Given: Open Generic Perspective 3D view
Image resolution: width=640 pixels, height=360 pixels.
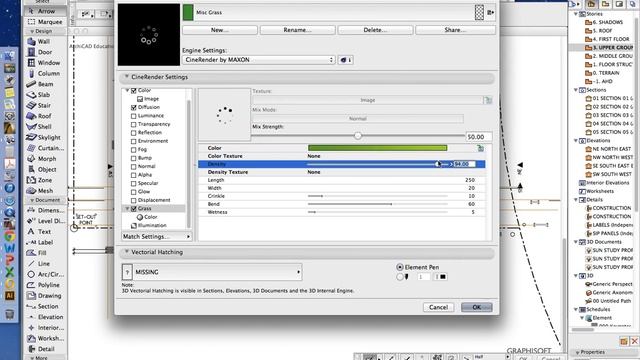Looking at the screenshot, I should pyautogui.click(x=609, y=284).
